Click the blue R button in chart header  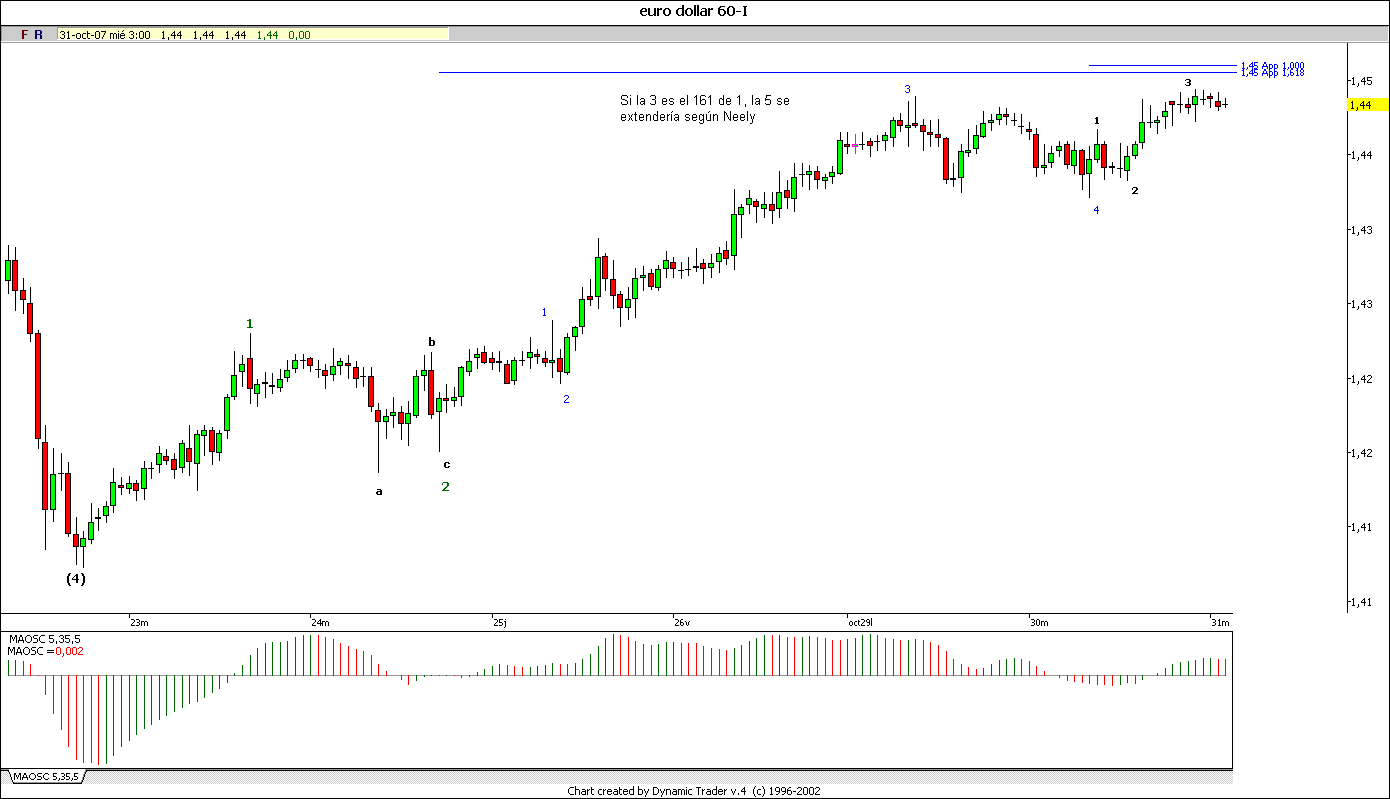38,34
